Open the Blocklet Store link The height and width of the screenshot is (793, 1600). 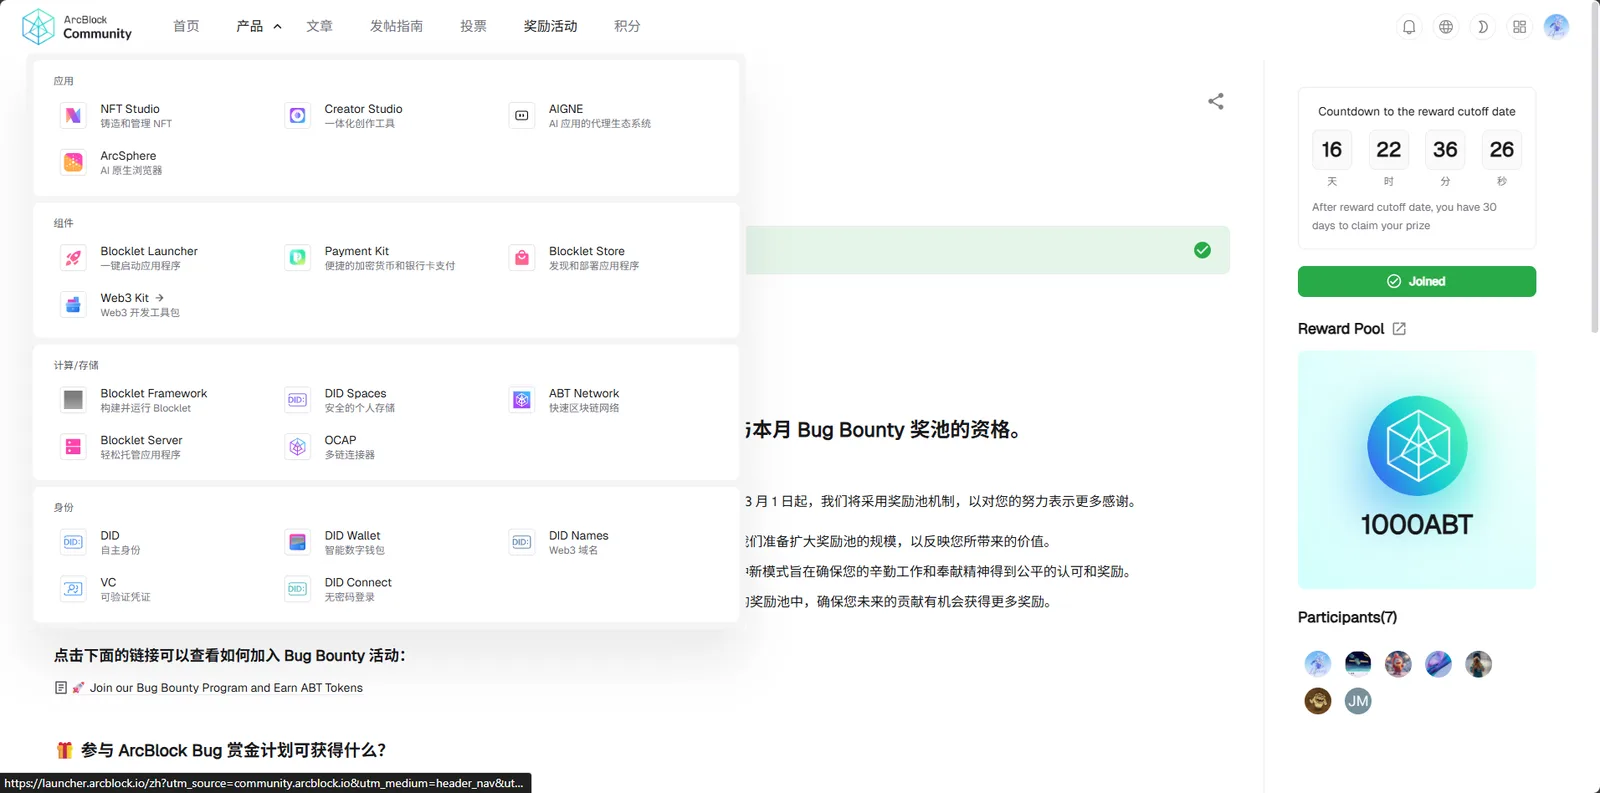[587, 251]
